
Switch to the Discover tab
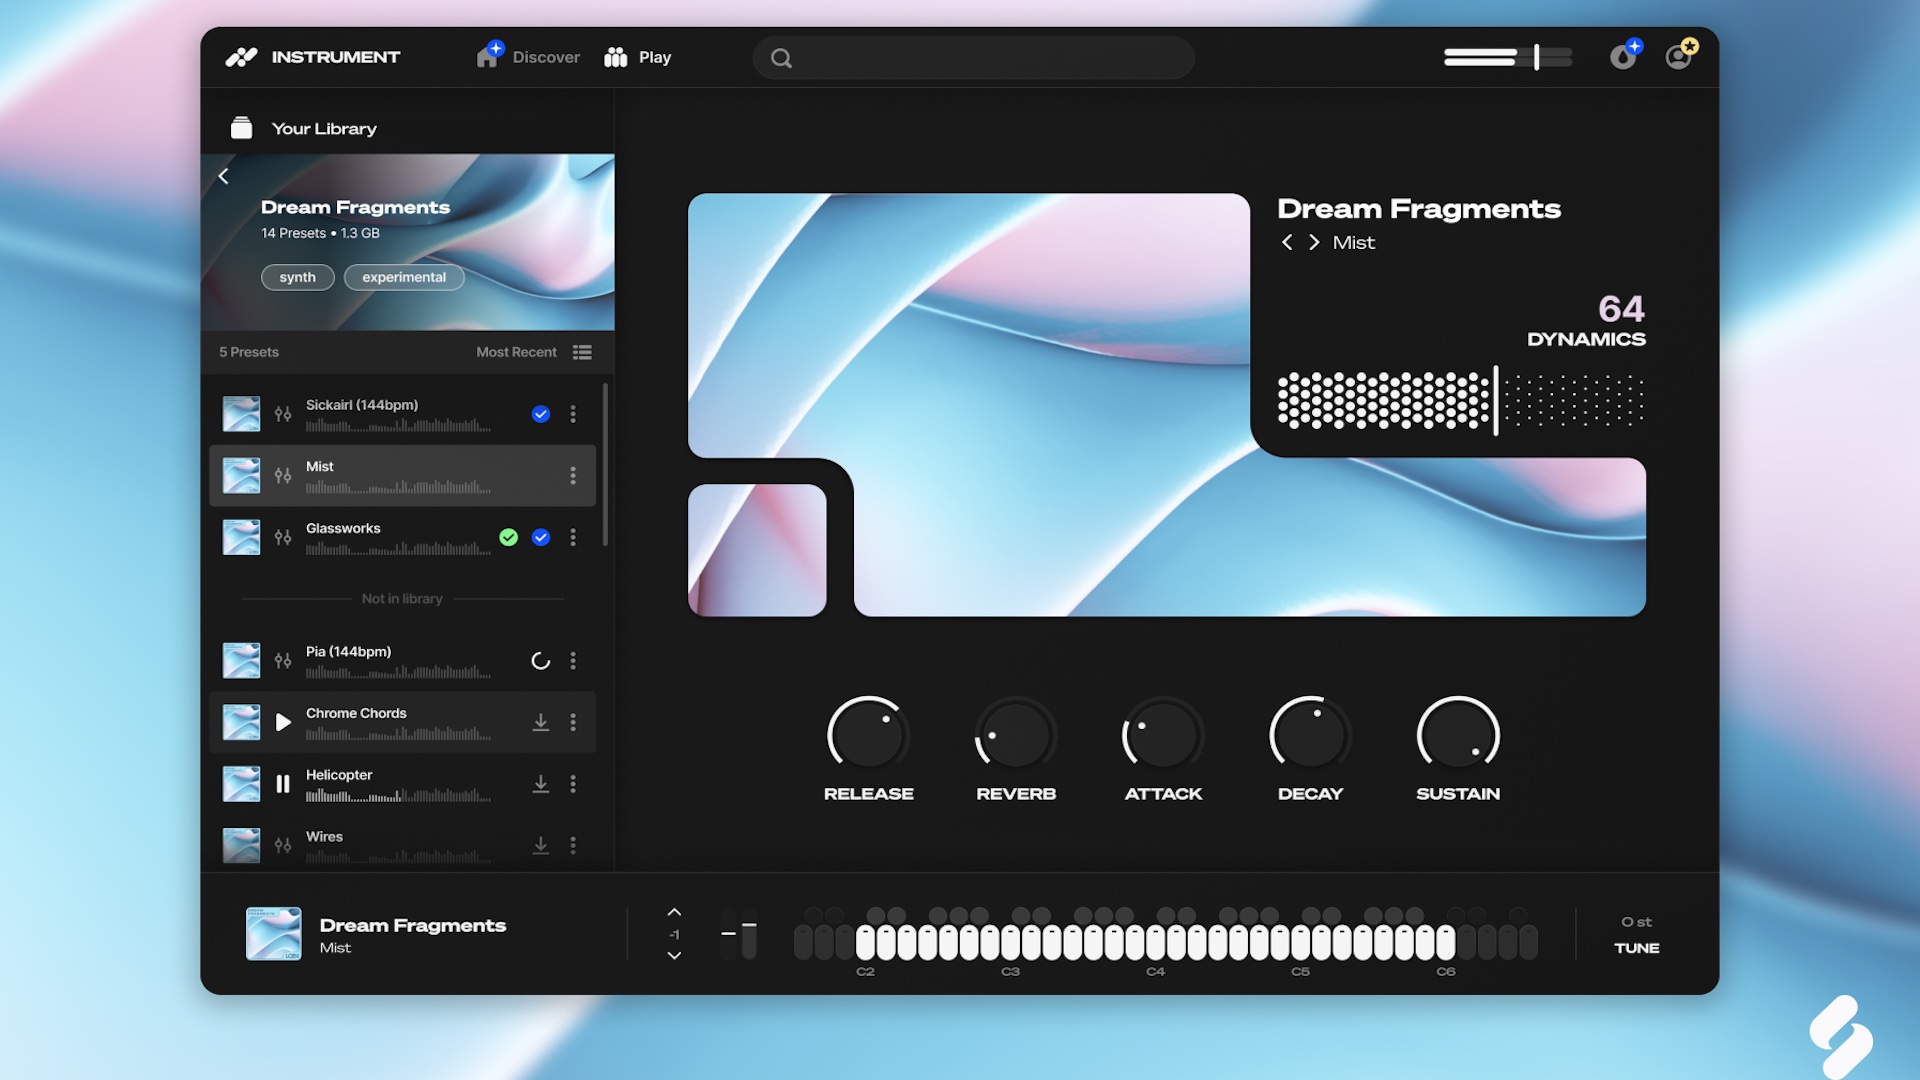pos(527,57)
